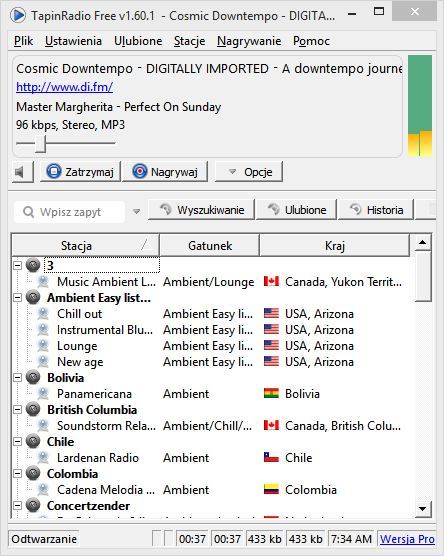Screen dimensions: 444x556
Task: Click the 'Wersja Pro' link
Action: [x=407, y=539]
